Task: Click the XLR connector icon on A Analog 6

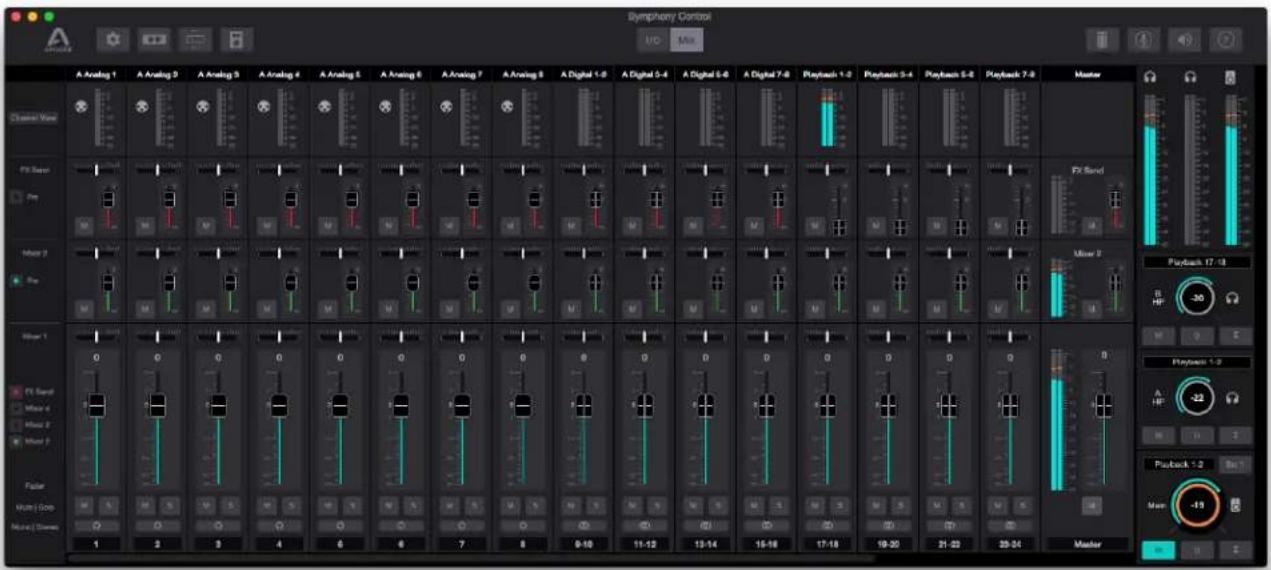Action: pyautogui.click(x=387, y=108)
